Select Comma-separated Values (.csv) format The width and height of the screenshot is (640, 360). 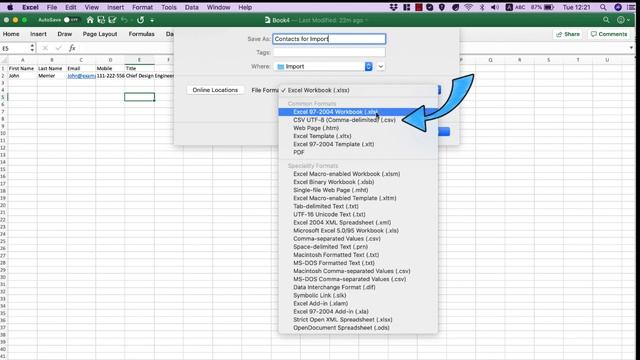pyautogui.click(x=358, y=239)
